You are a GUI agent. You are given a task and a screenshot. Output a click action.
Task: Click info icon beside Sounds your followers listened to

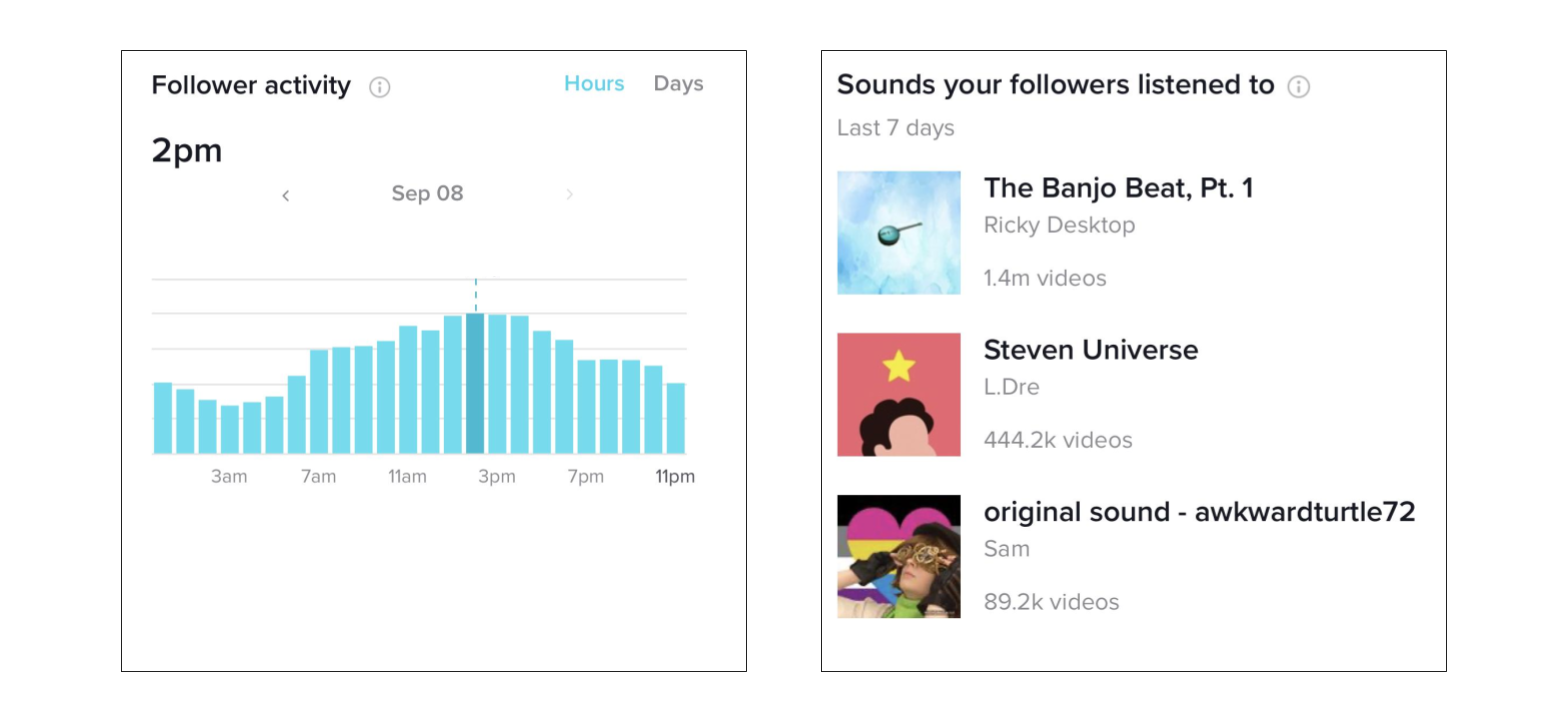coord(1298,86)
